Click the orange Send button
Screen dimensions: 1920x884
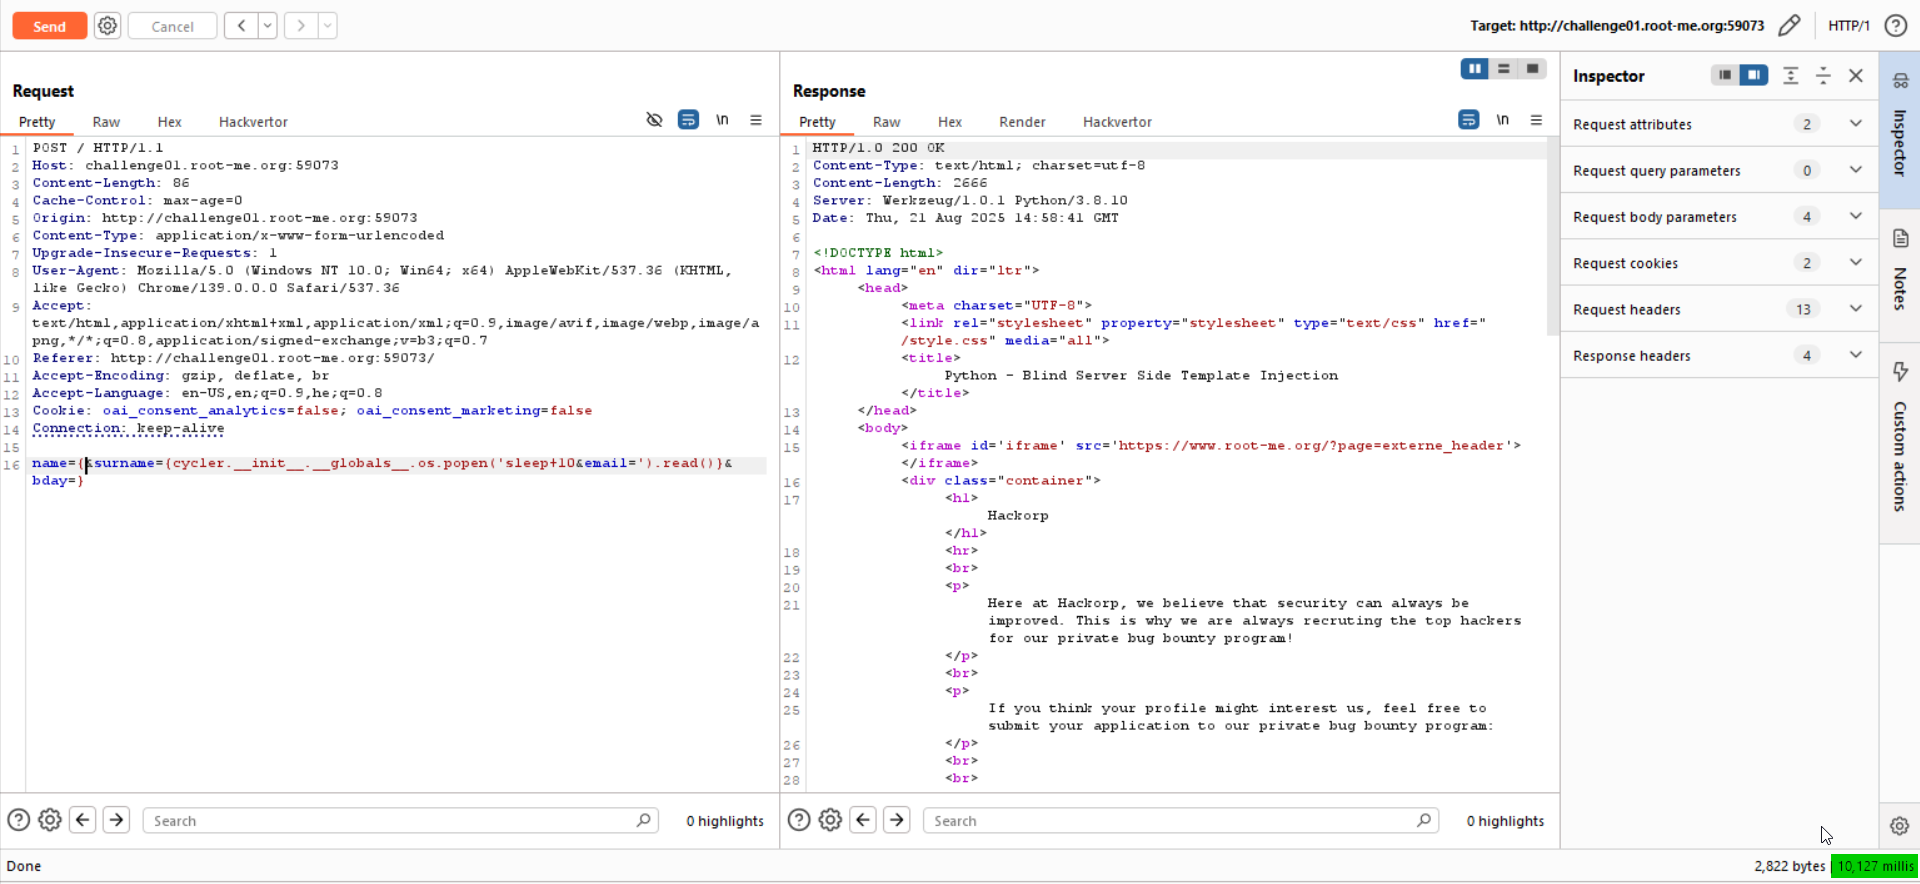(49, 26)
